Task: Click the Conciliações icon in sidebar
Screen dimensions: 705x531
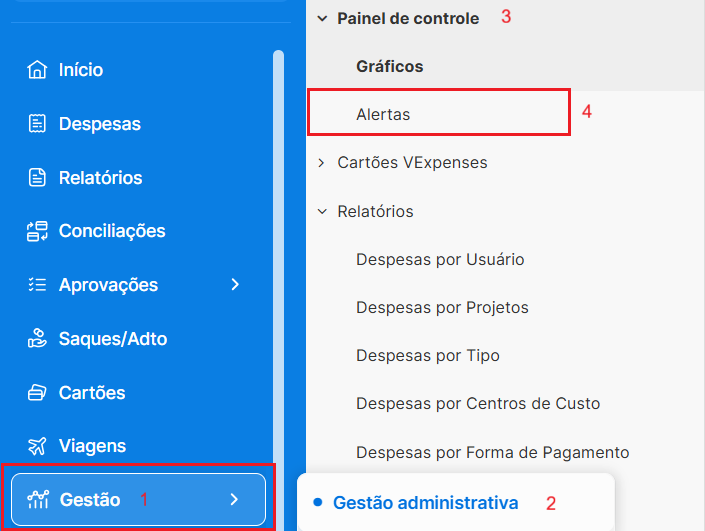Action: pyautogui.click(x=38, y=231)
